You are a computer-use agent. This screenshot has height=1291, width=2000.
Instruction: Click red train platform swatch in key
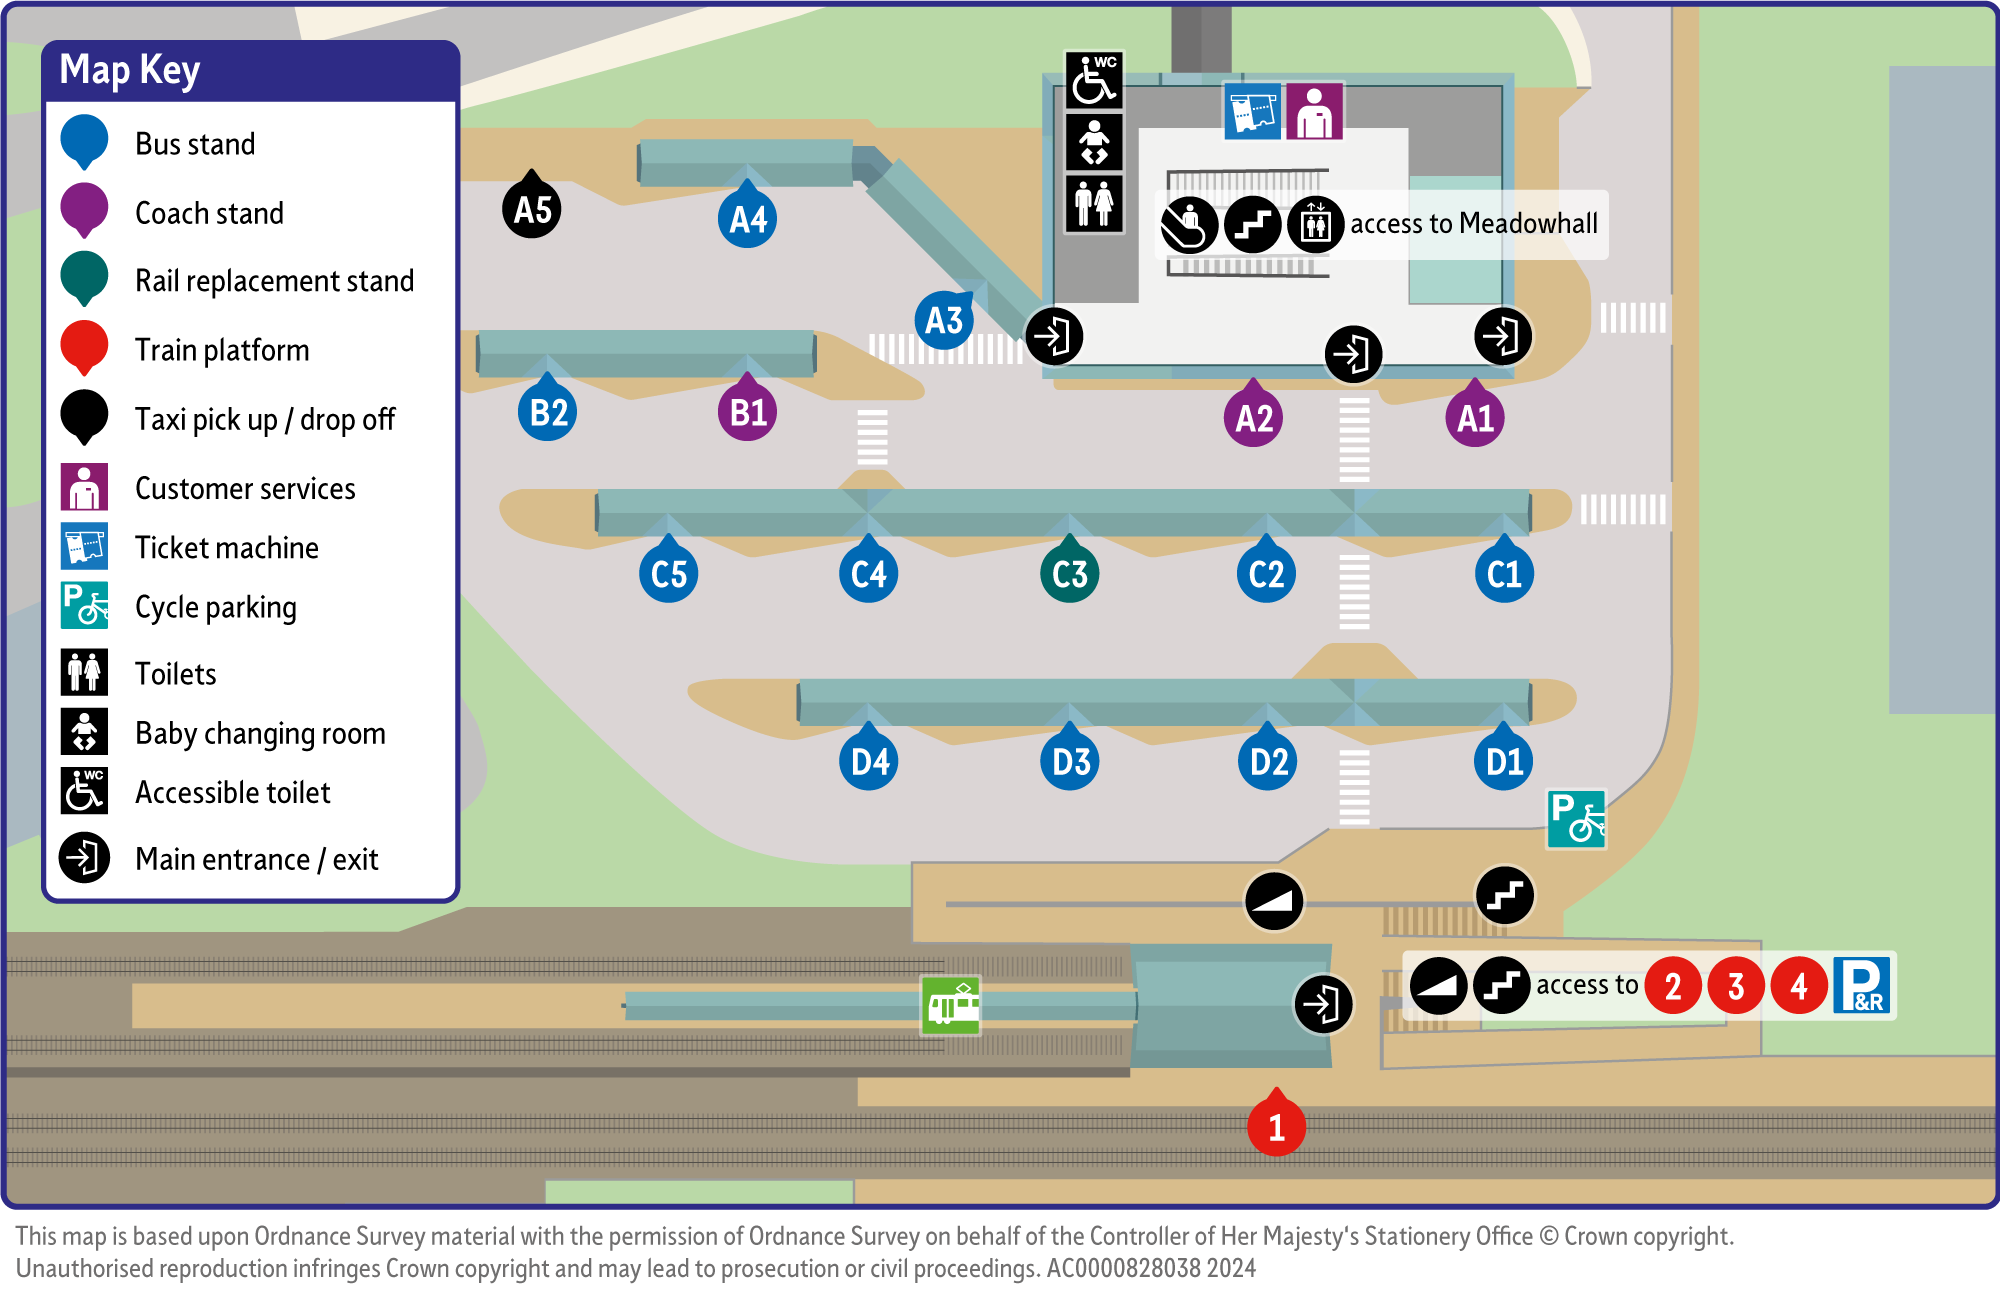pos(85,349)
